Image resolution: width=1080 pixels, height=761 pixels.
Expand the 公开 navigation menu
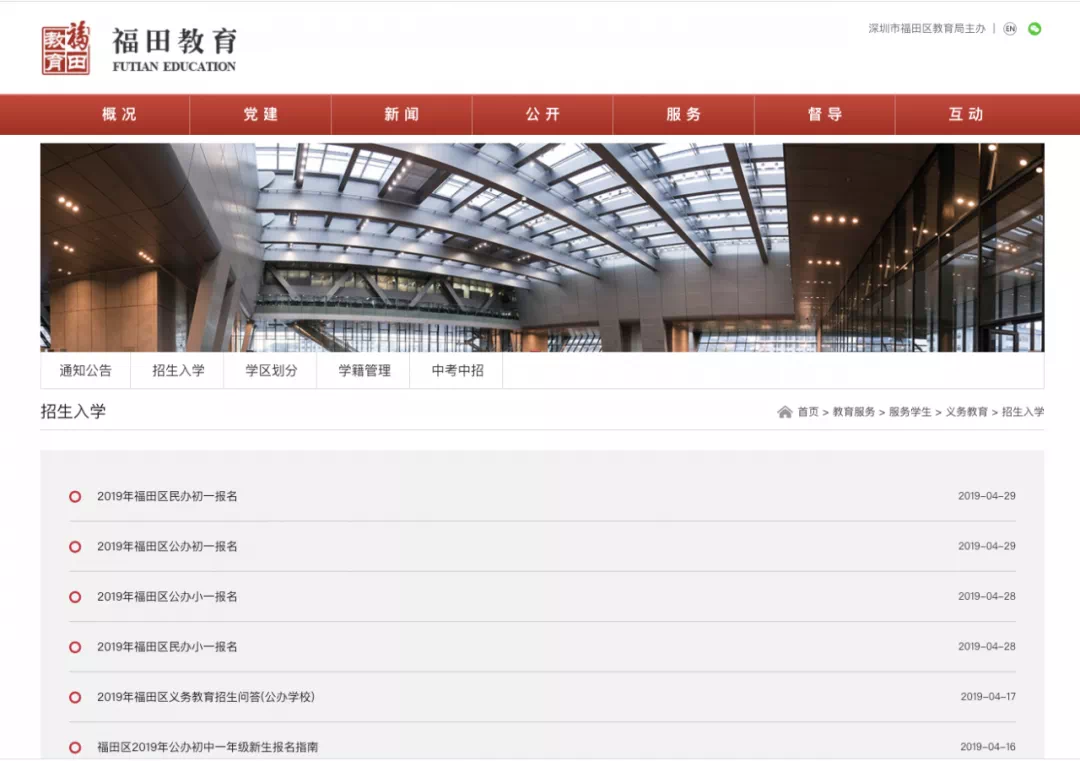coord(542,115)
